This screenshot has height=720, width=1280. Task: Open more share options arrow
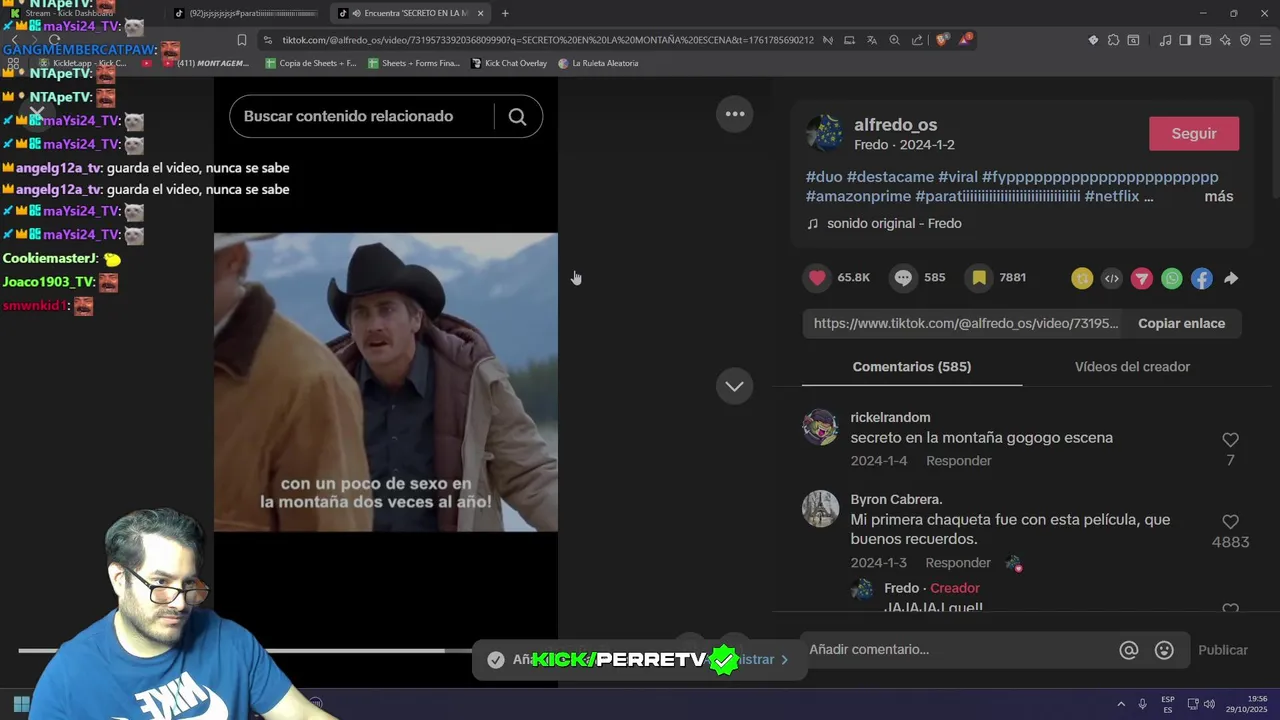point(1231,279)
